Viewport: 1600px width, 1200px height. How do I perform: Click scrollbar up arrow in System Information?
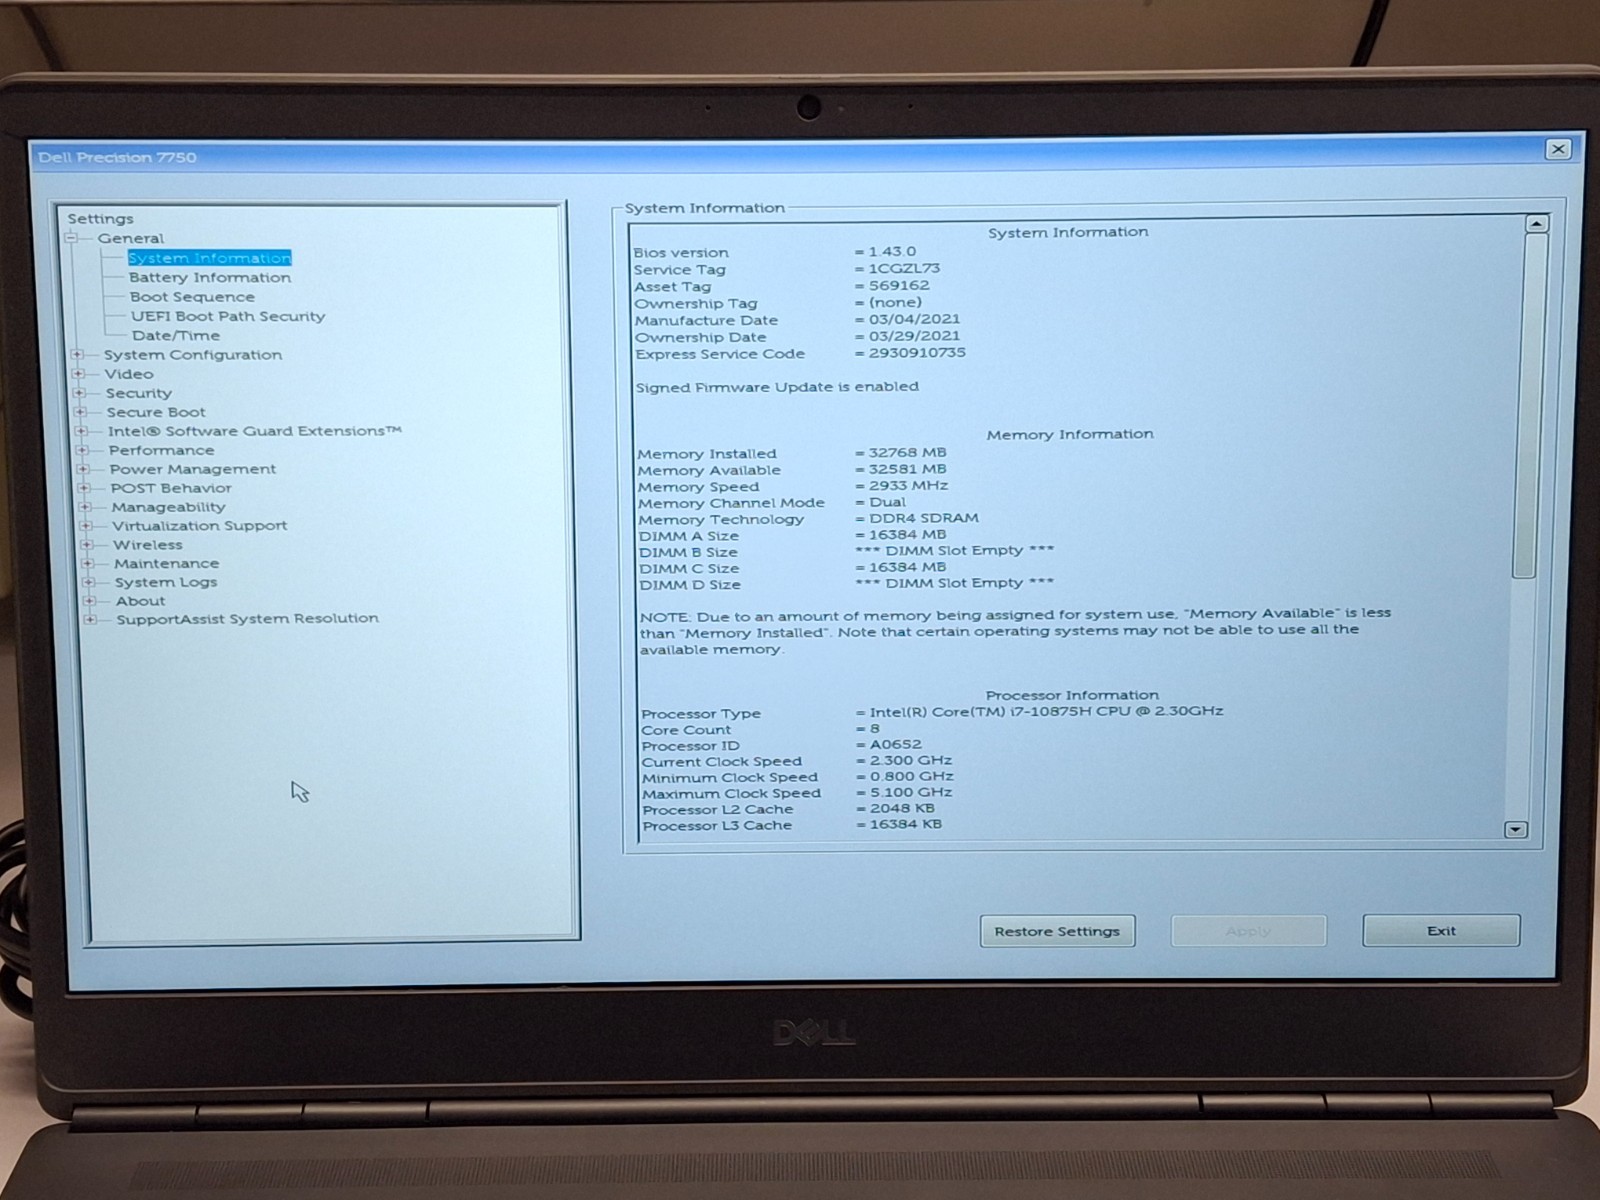click(1537, 224)
